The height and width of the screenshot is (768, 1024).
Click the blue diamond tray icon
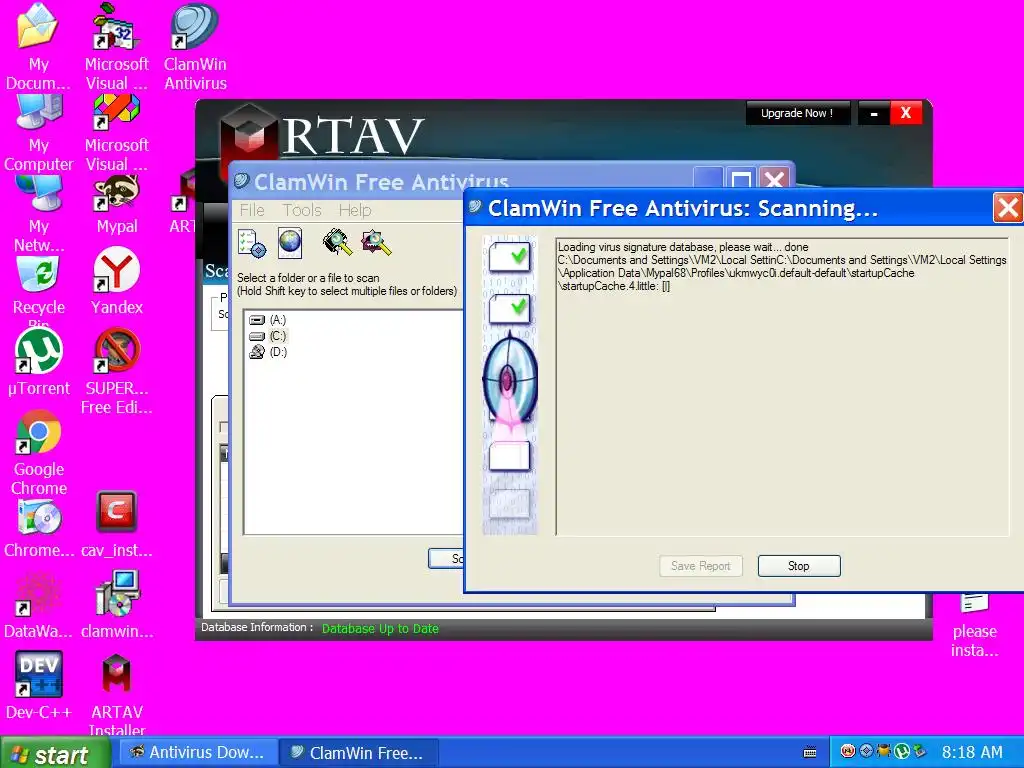pos(866,752)
